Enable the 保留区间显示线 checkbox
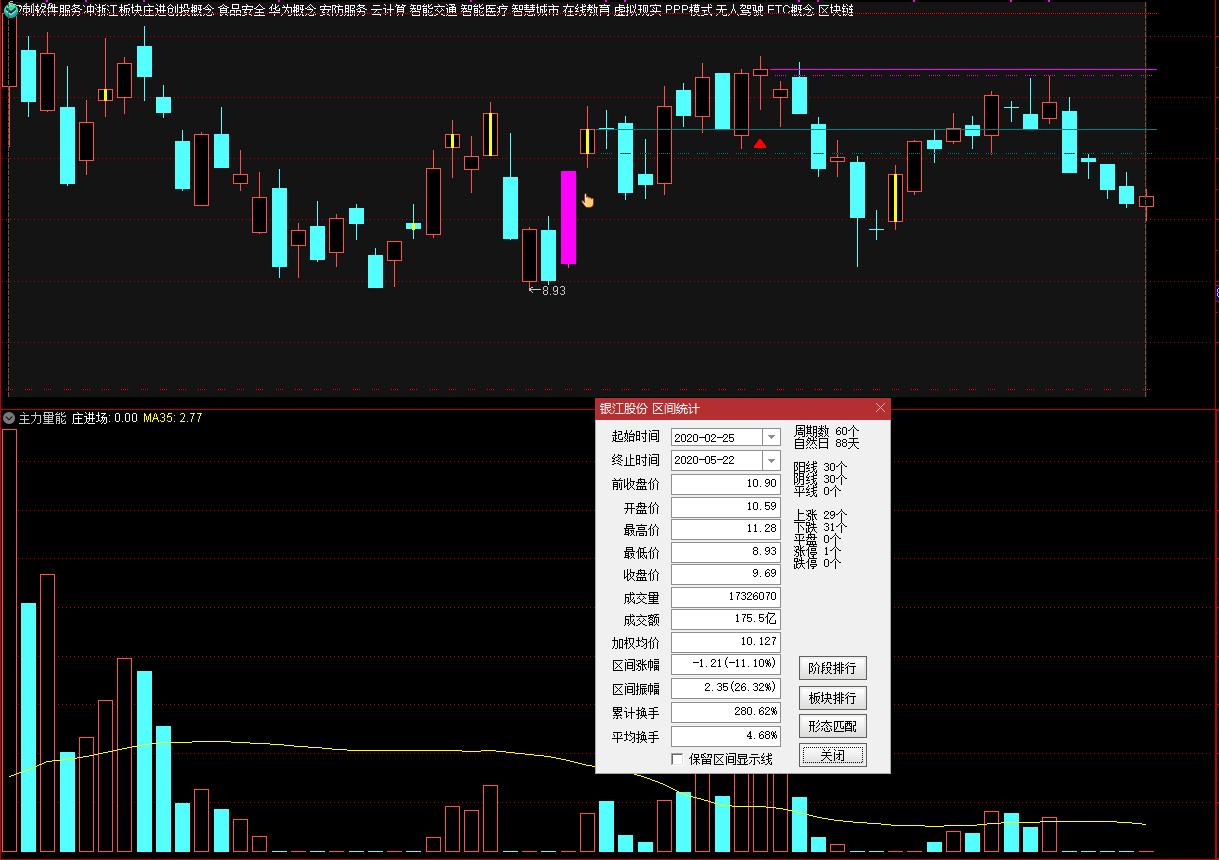 tap(678, 759)
